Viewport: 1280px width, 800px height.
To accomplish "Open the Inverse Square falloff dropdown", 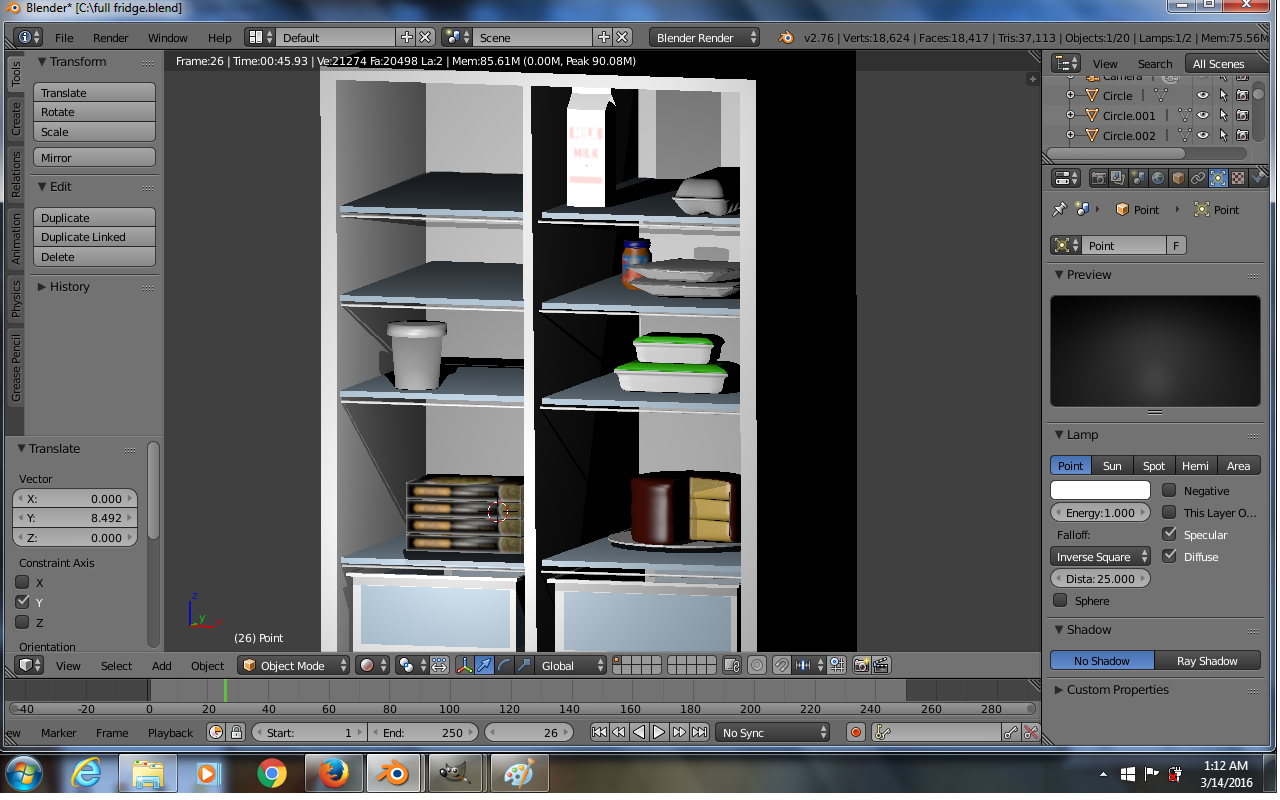I will (1100, 556).
